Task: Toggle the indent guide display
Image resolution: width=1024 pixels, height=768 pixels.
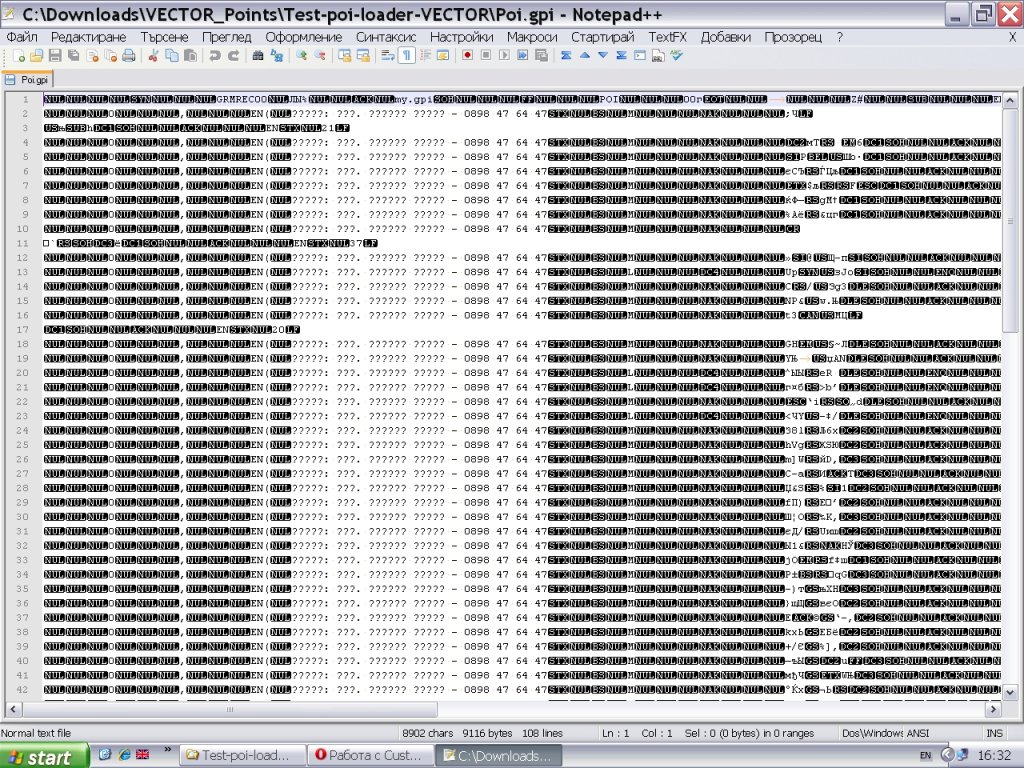Action: point(424,56)
